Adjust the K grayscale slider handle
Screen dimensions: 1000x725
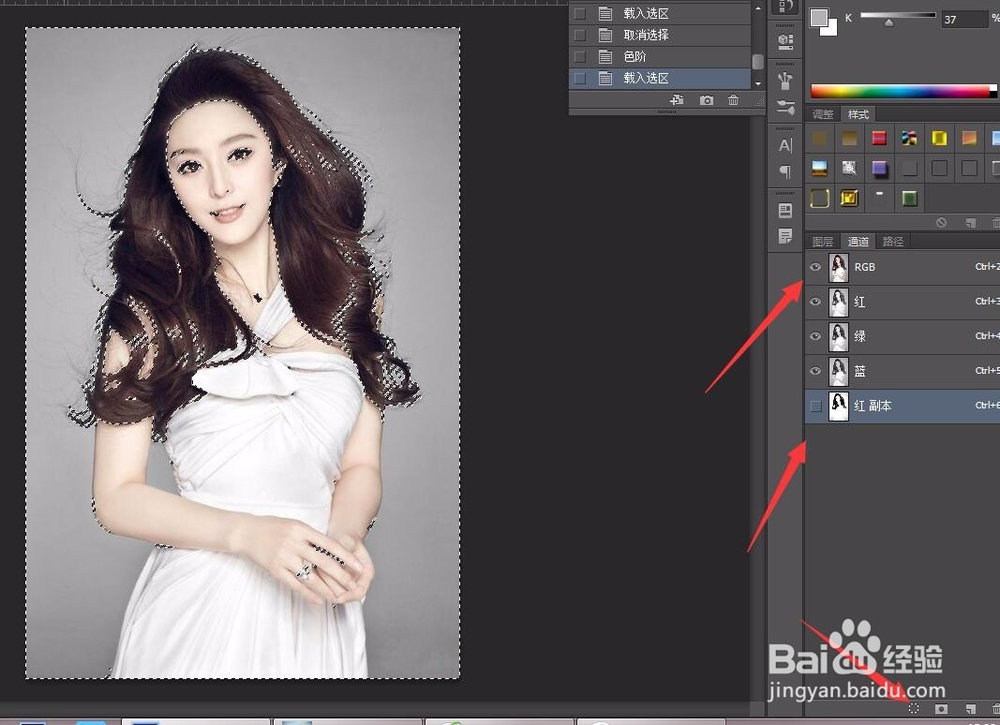pos(888,23)
